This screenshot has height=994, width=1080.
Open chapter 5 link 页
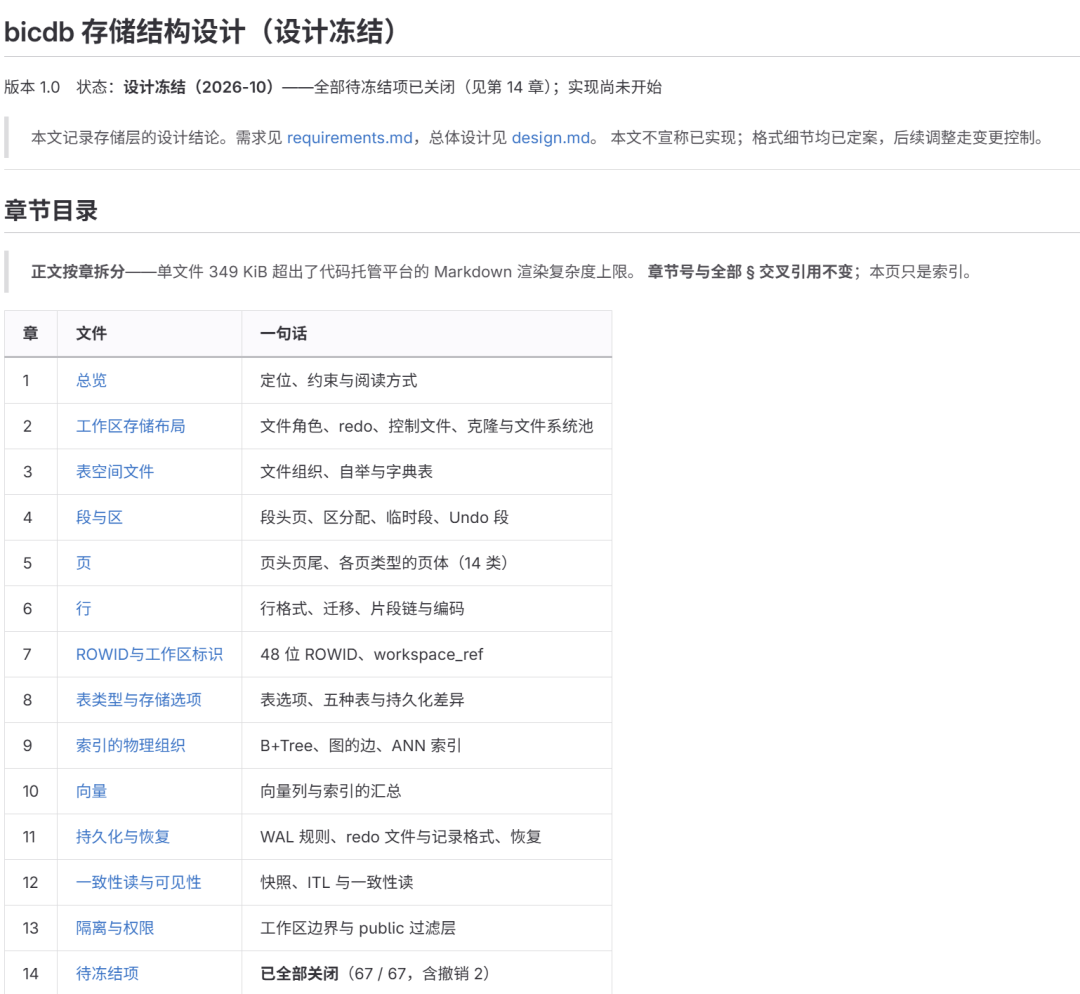tap(83, 563)
